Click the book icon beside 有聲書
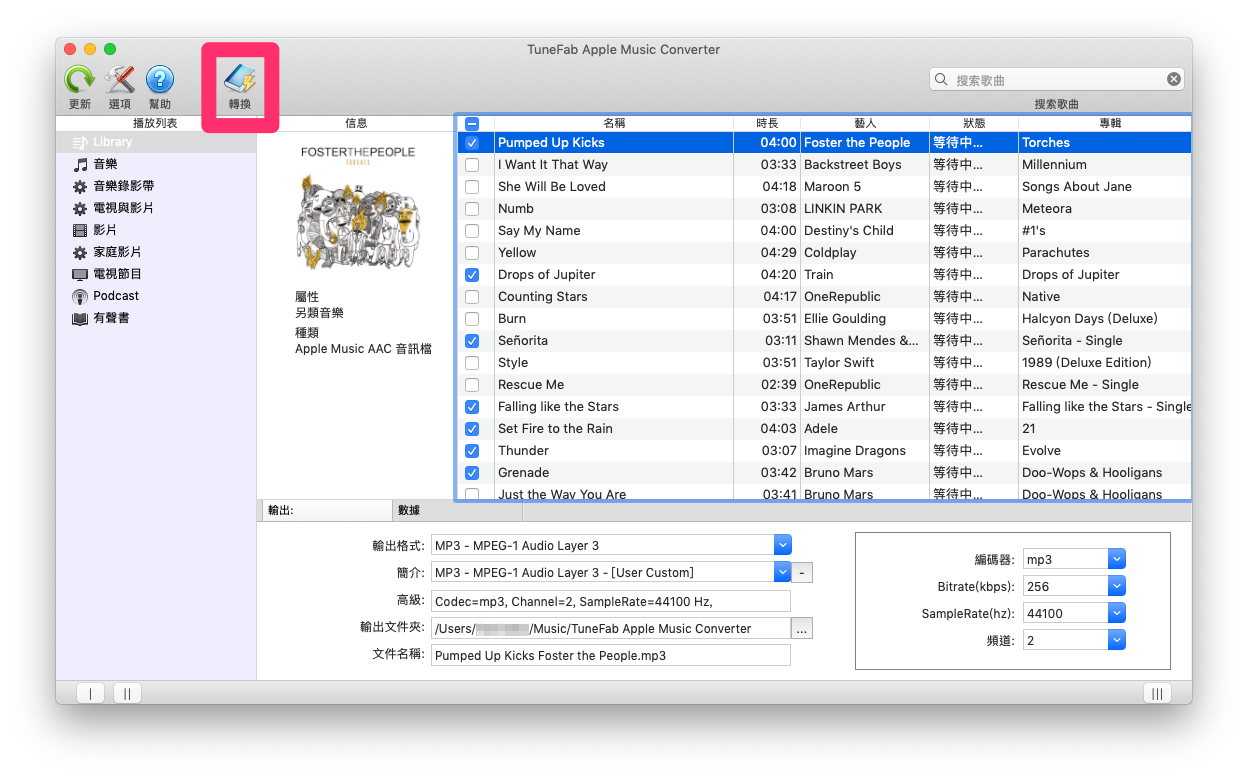The height and width of the screenshot is (778, 1248). pos(80,319)
